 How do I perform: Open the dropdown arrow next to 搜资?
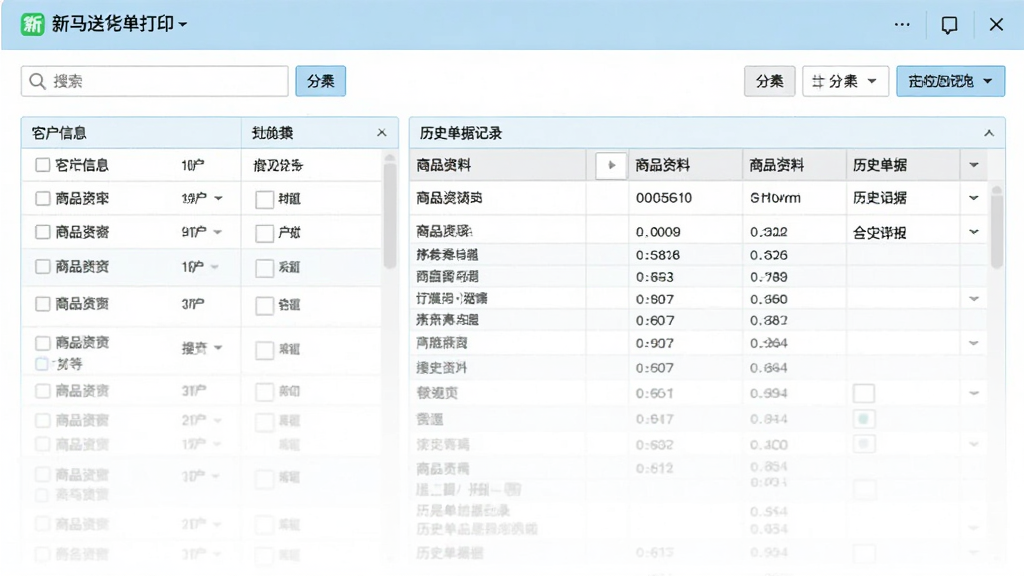(218, 348)
